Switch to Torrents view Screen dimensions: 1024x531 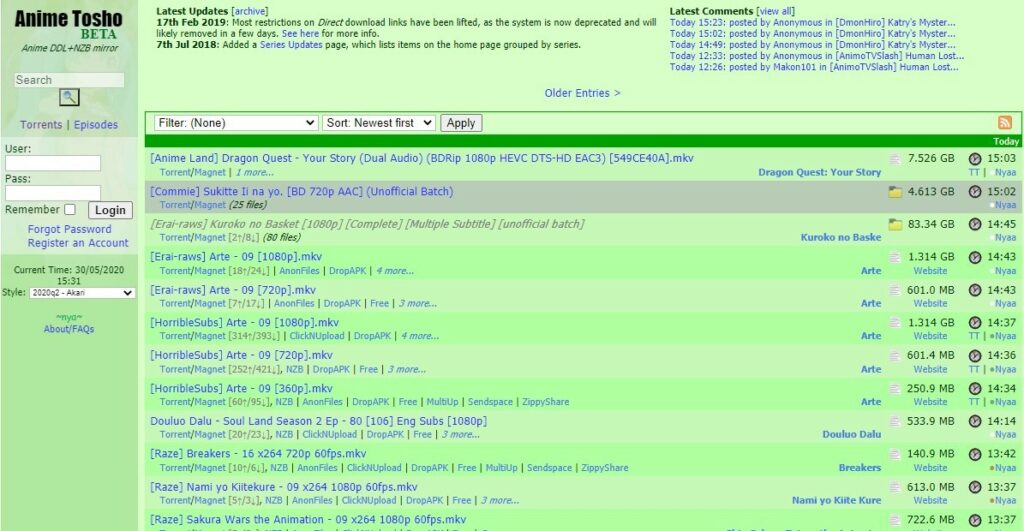(x=41, y=125)
